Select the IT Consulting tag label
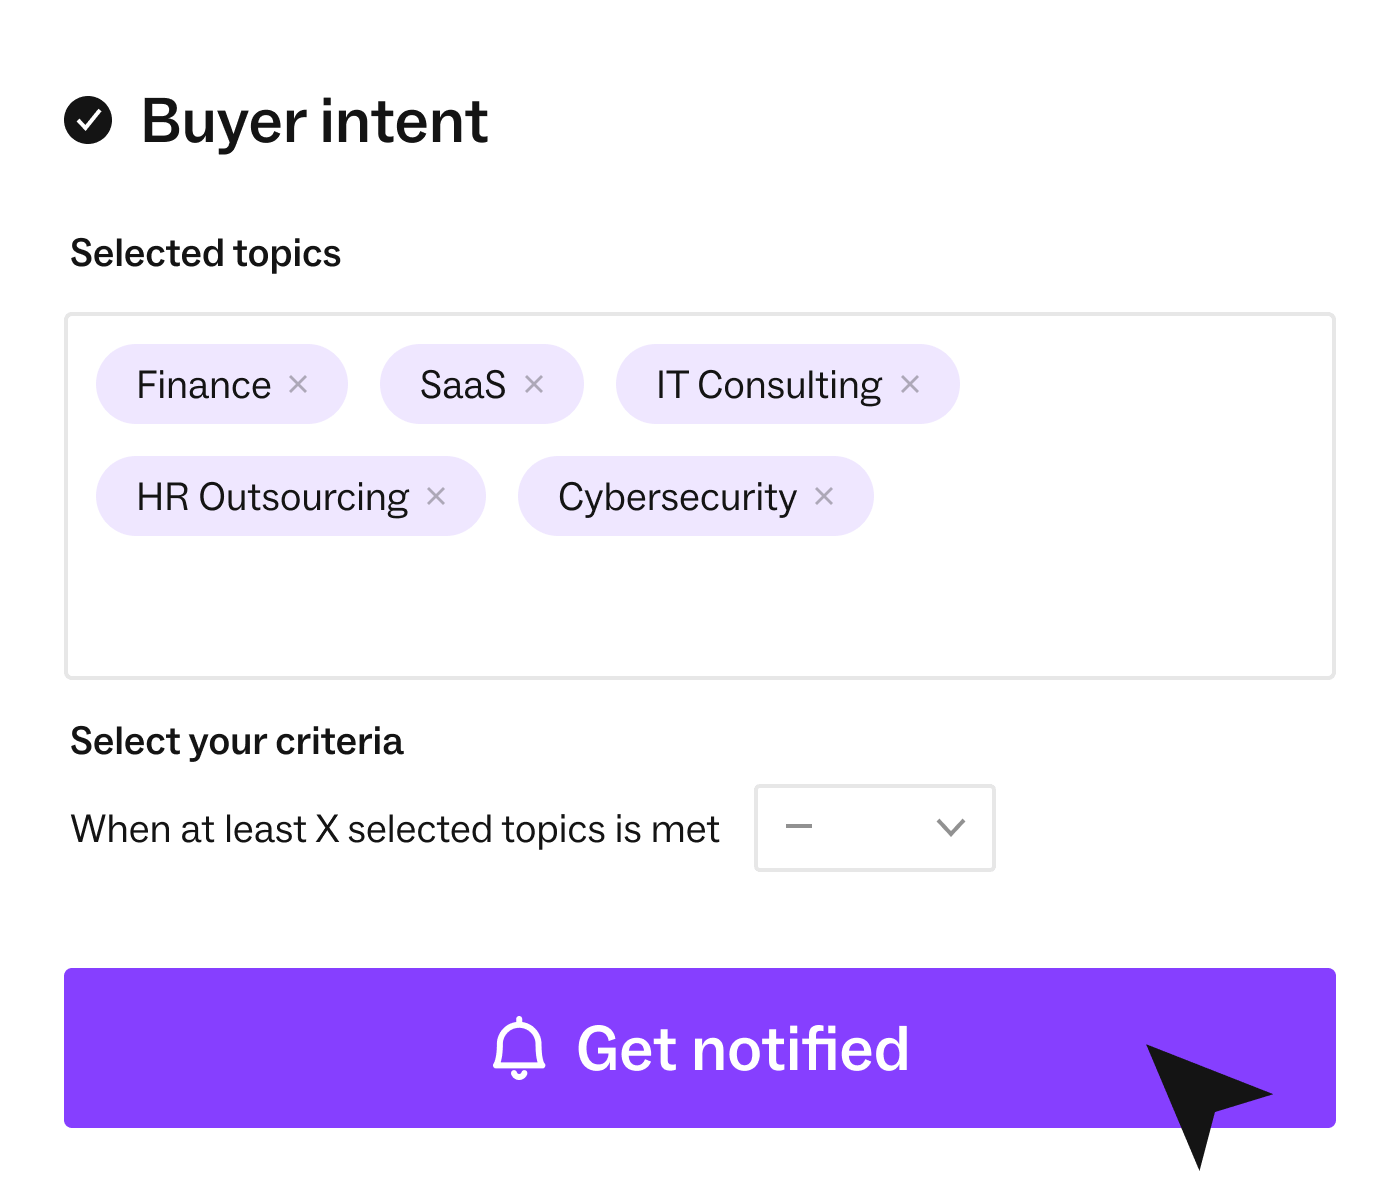Viewport: 1400px width, 1192px height. [769, 386]
